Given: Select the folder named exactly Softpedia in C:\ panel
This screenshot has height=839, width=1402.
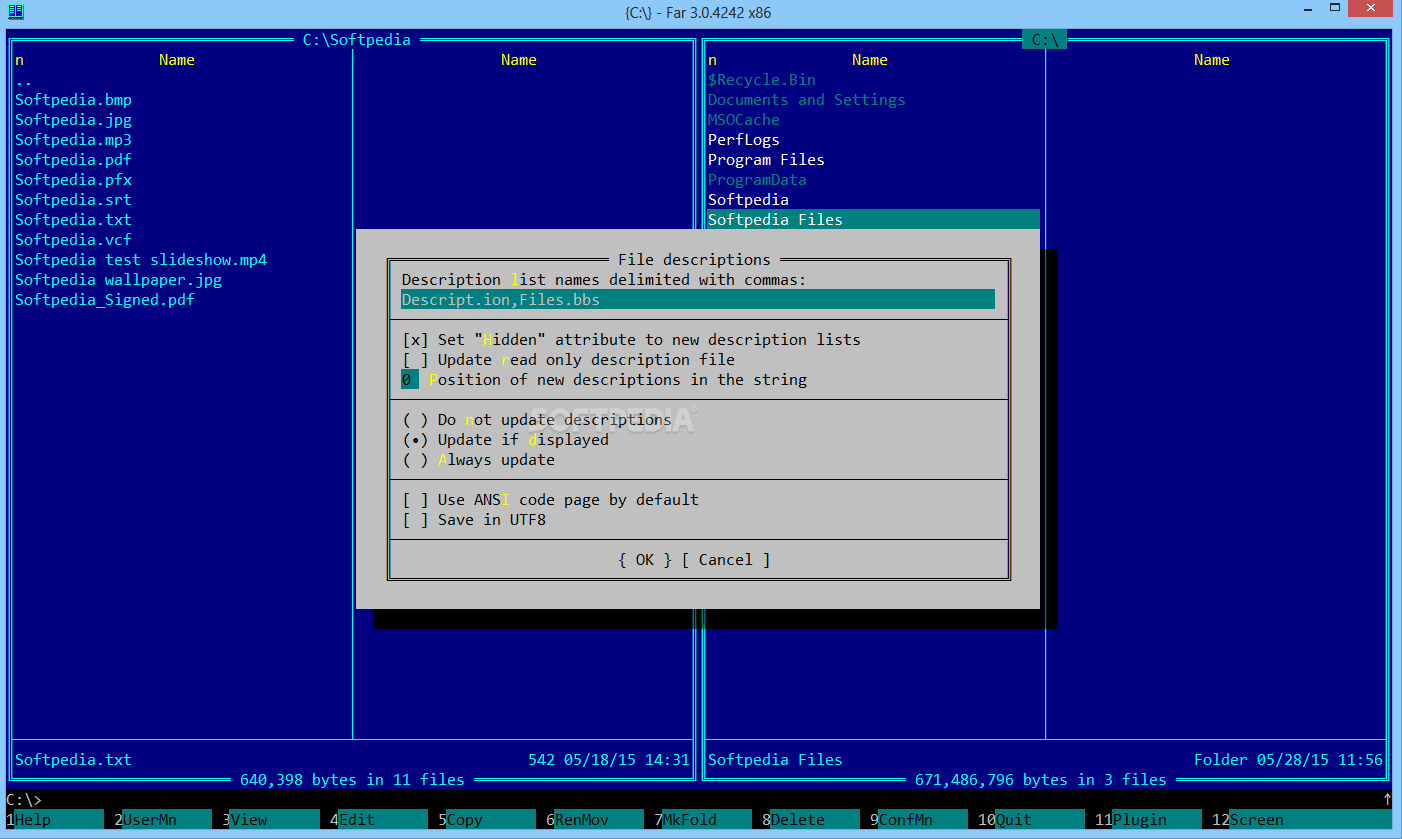Looking at the screenshot, I should click(x=748, y=200).
